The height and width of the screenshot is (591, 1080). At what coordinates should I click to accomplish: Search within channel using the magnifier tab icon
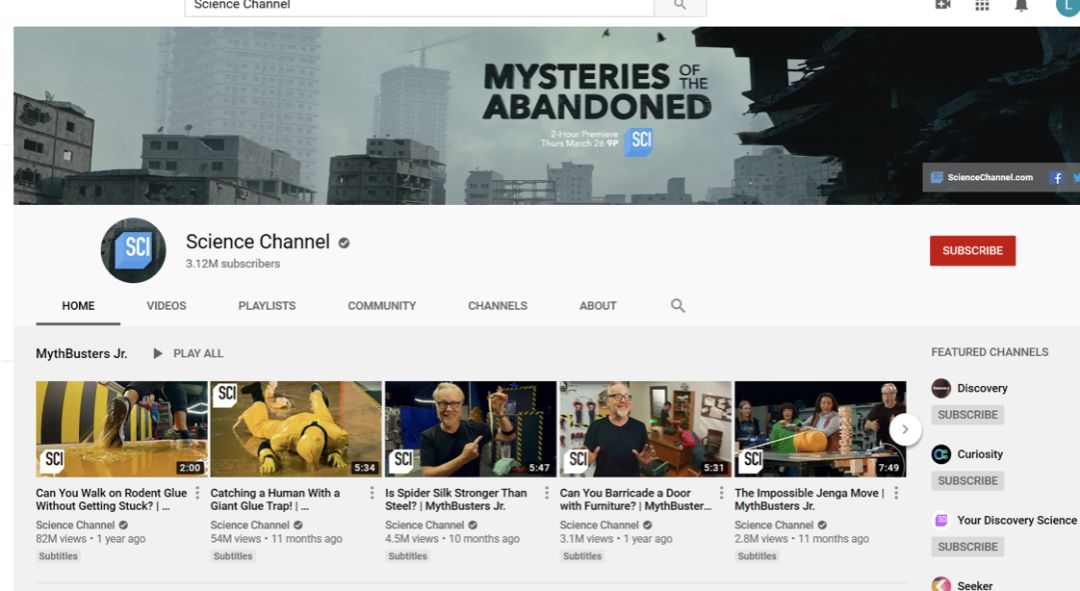pyautogui.click(x=678, y=305)
